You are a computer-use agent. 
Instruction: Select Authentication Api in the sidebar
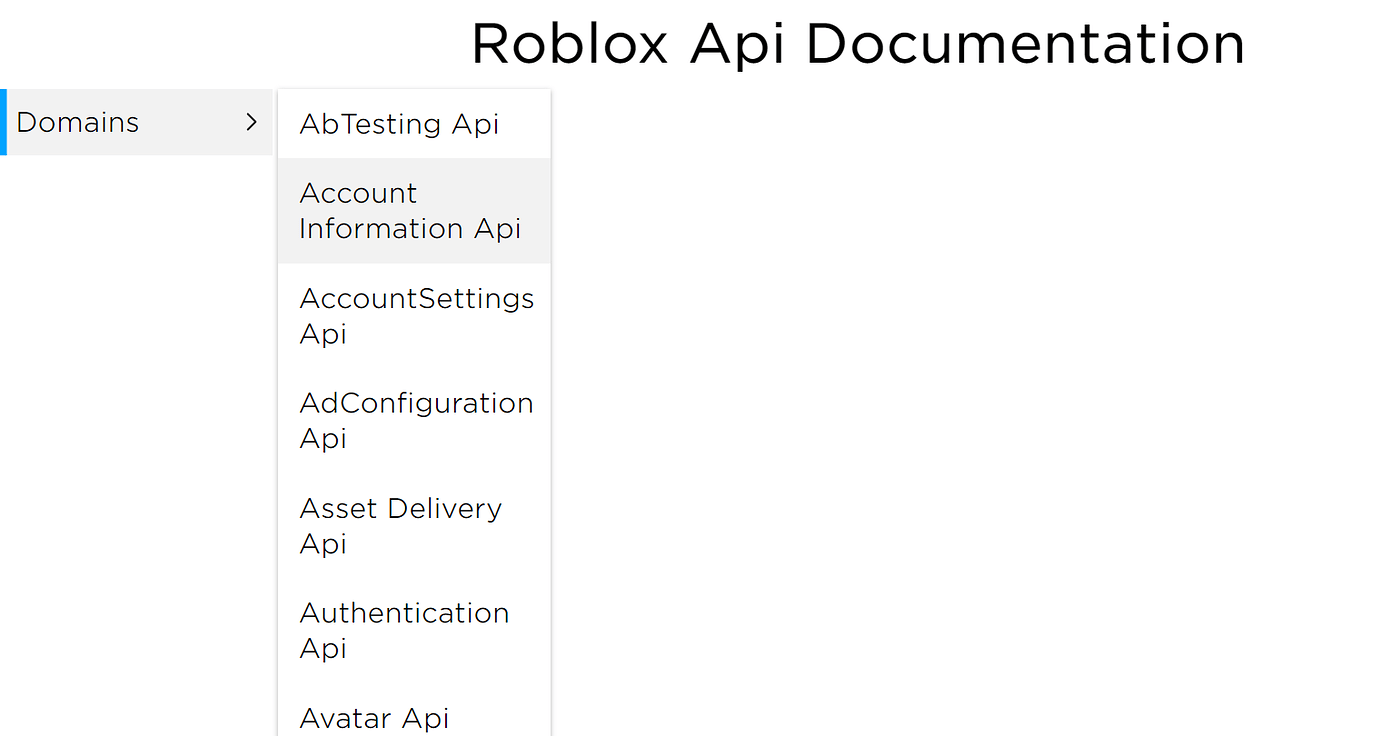coord(404,630)
